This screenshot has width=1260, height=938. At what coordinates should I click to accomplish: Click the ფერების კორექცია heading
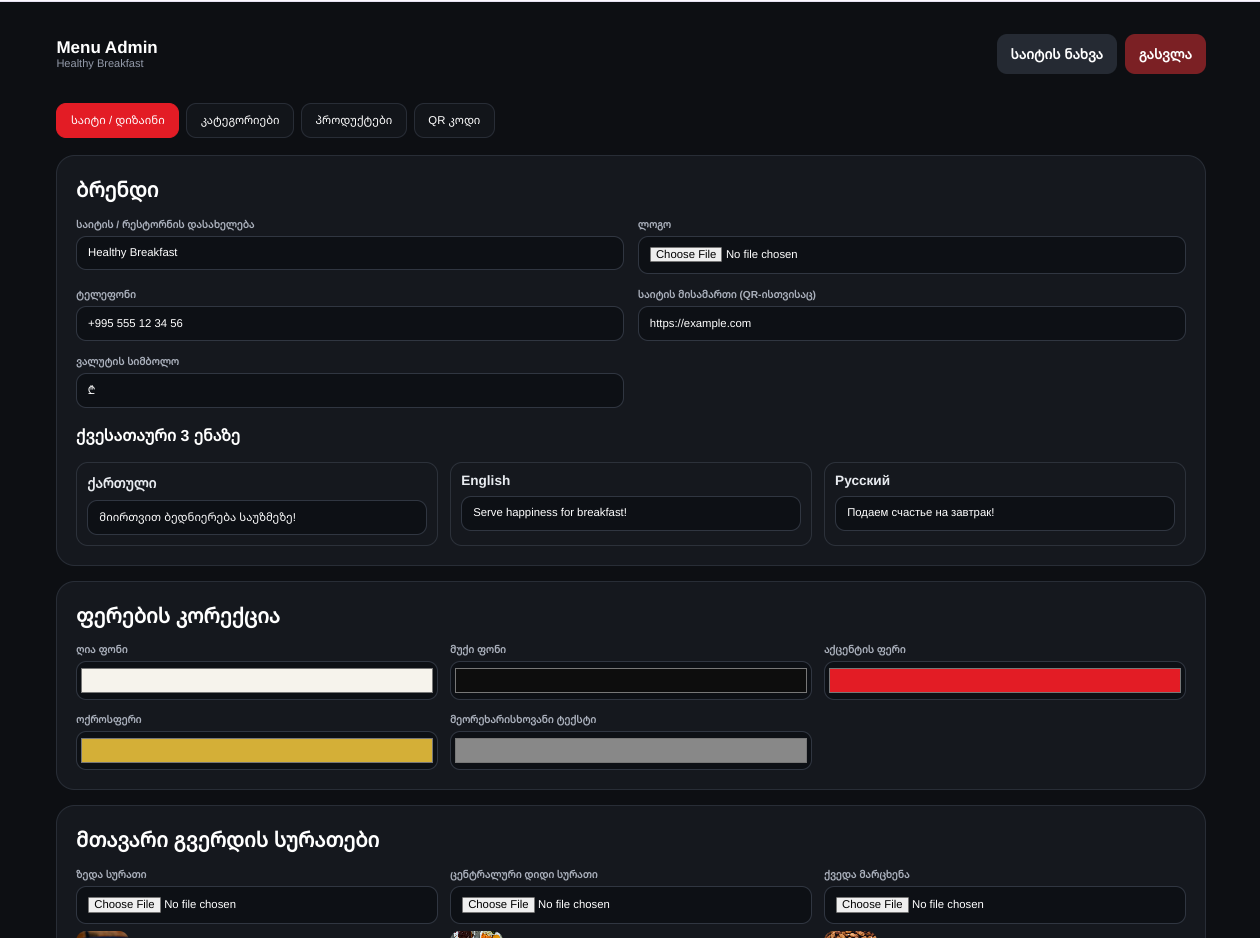(x=178, y=615)
